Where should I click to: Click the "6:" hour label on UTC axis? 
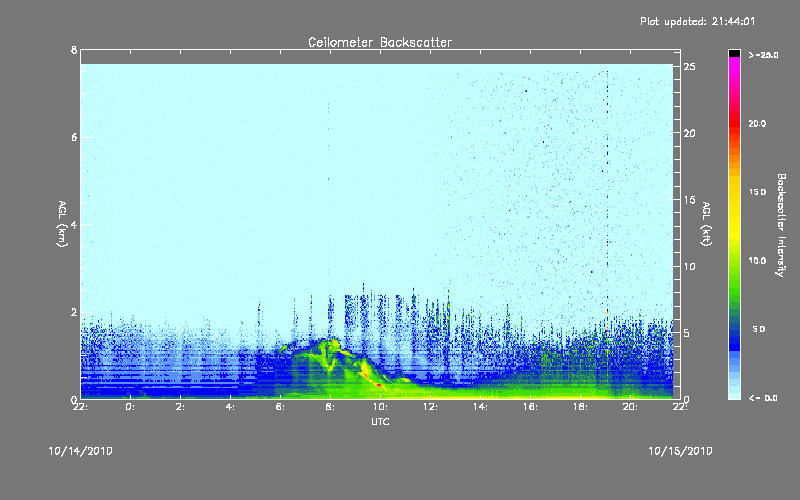[280, 407]
